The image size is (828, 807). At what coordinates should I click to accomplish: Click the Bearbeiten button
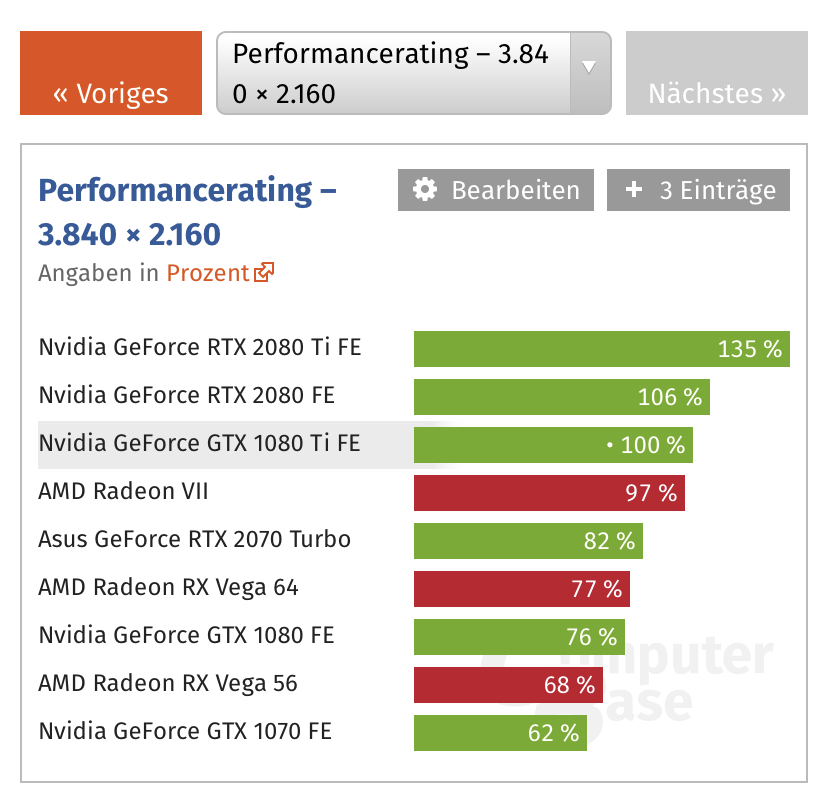(496, 190)
